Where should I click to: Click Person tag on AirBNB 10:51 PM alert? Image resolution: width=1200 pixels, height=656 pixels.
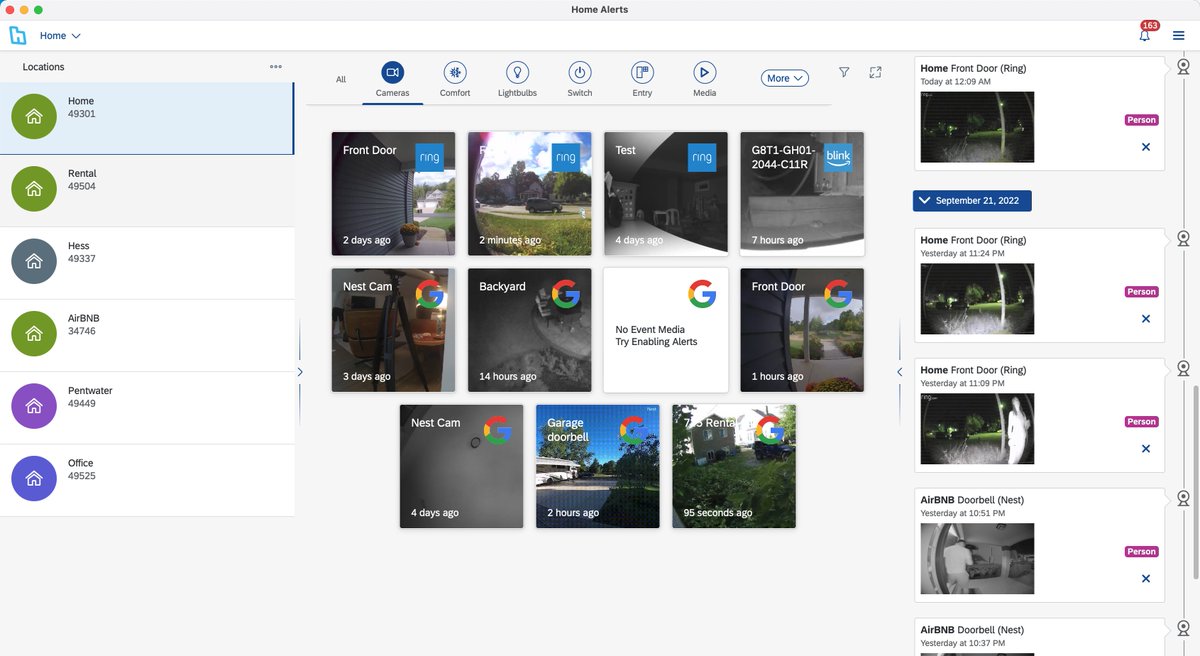(1142, 552)
